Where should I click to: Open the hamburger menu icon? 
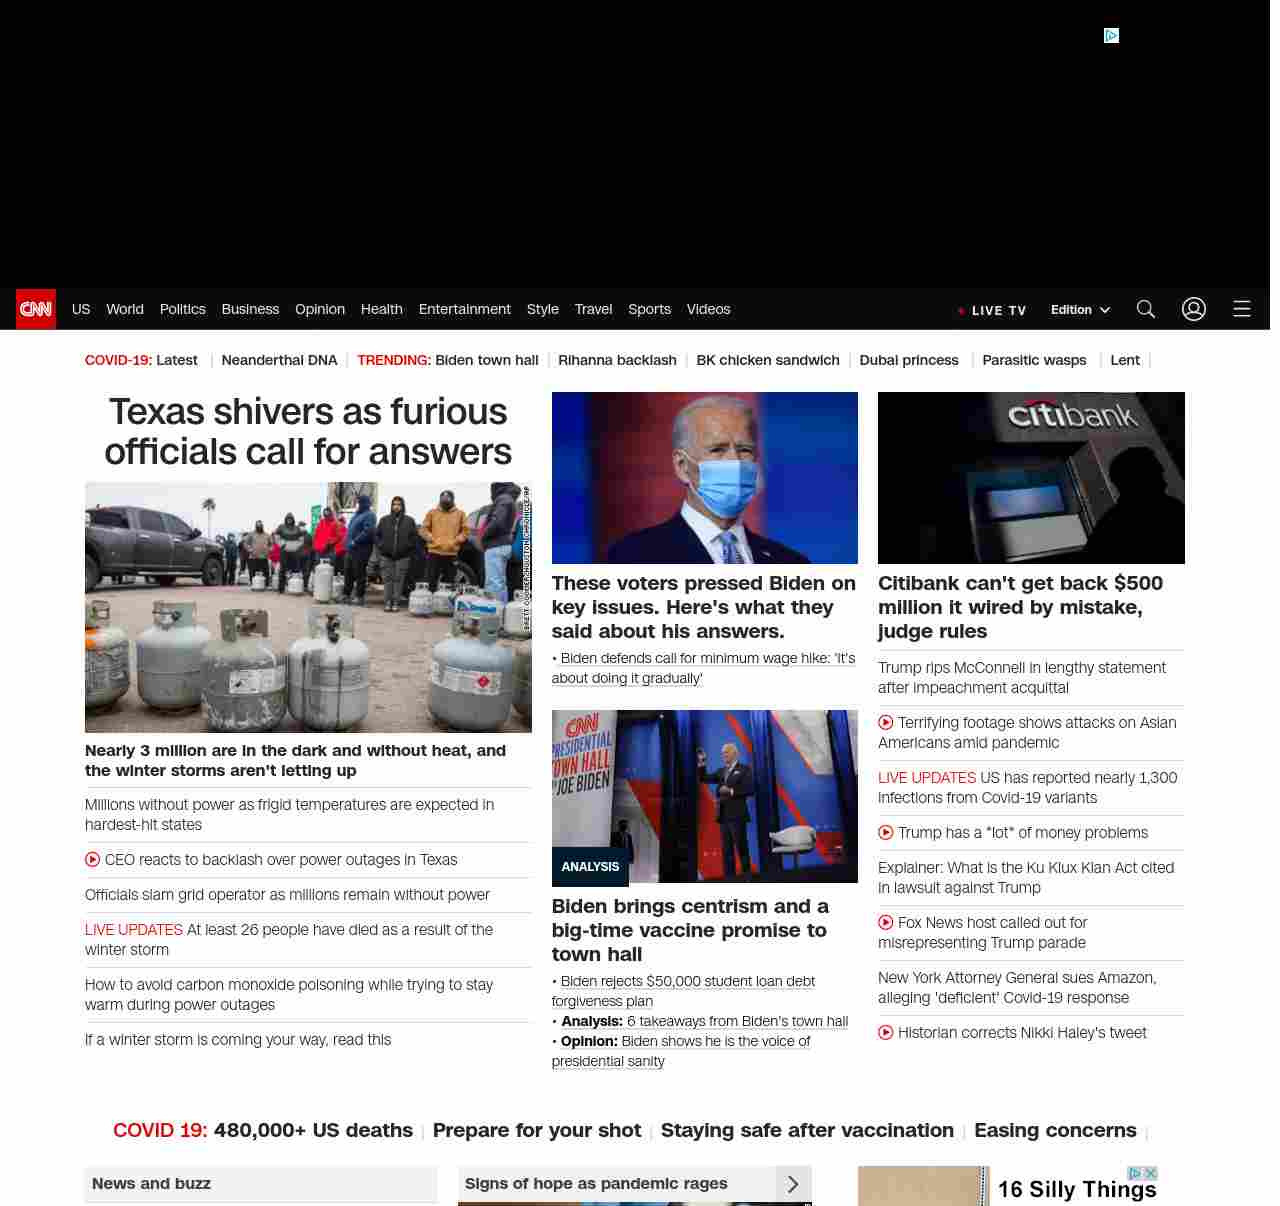tap(1242, 309)
